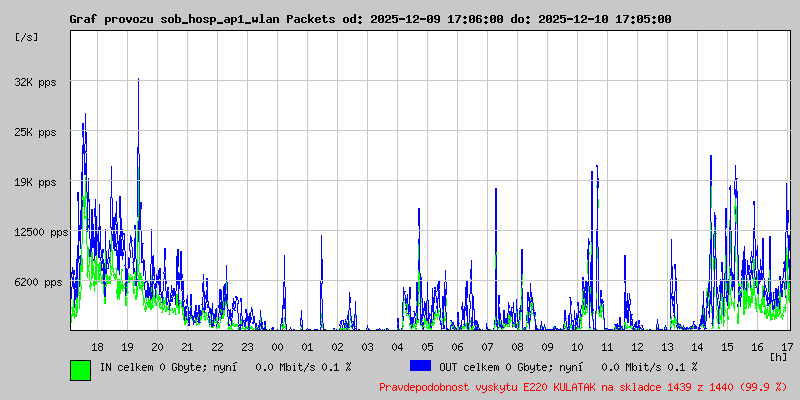Click hour label '16' on x-axis

pos(758,347)
